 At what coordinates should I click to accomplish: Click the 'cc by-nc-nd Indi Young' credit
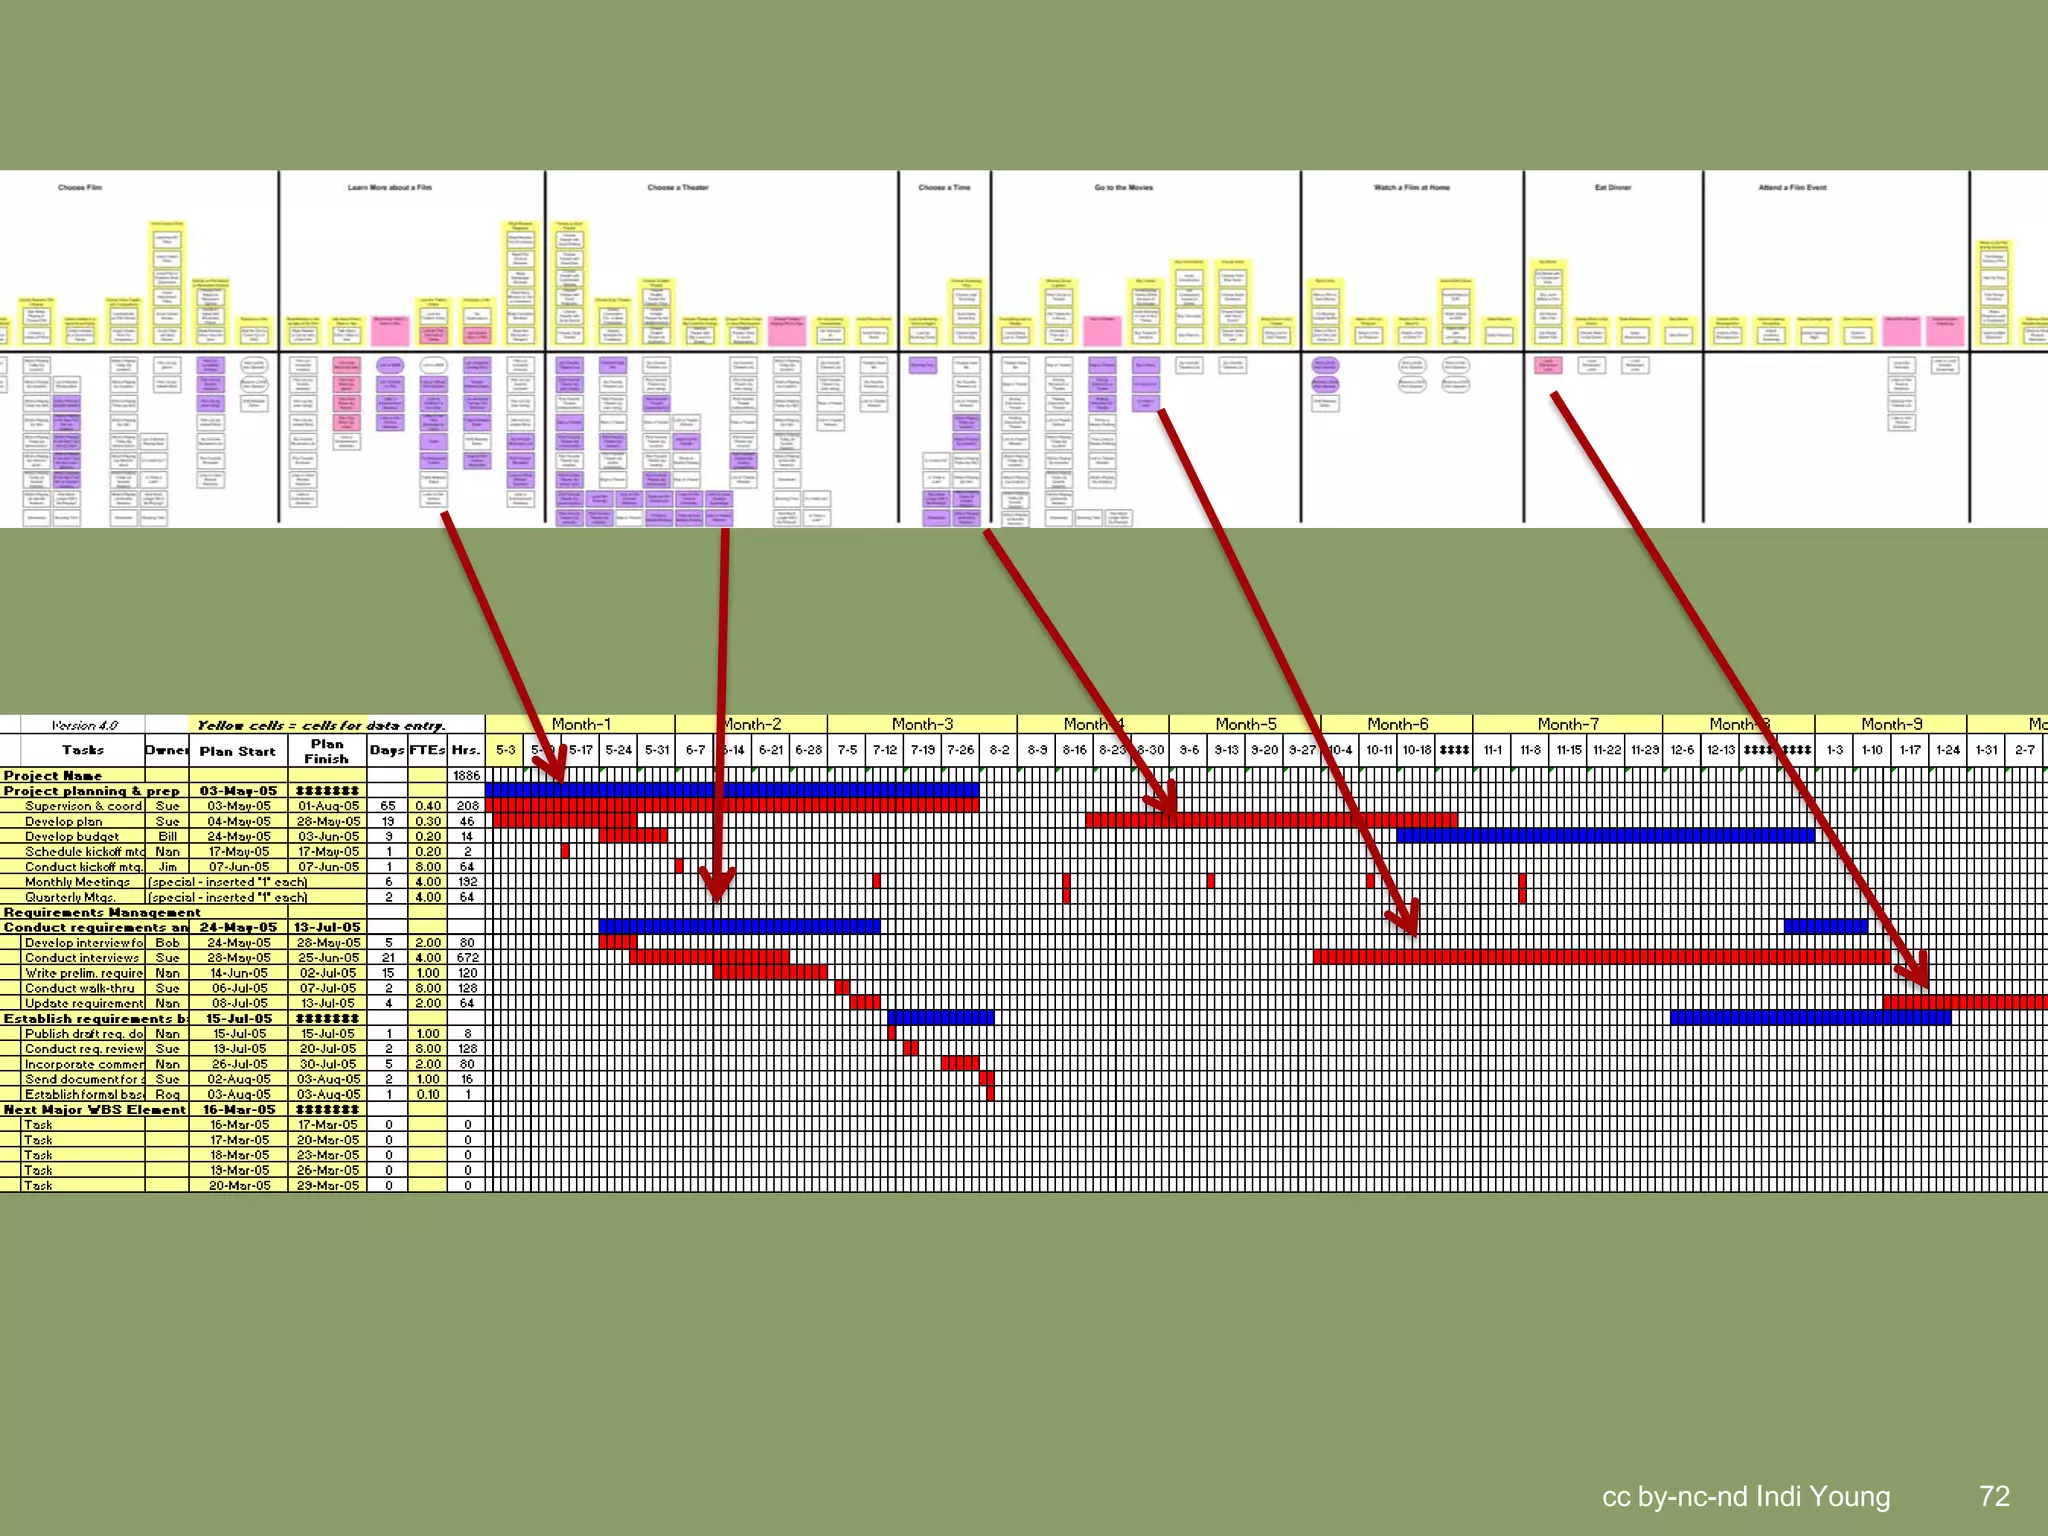pos(1746,1496)
